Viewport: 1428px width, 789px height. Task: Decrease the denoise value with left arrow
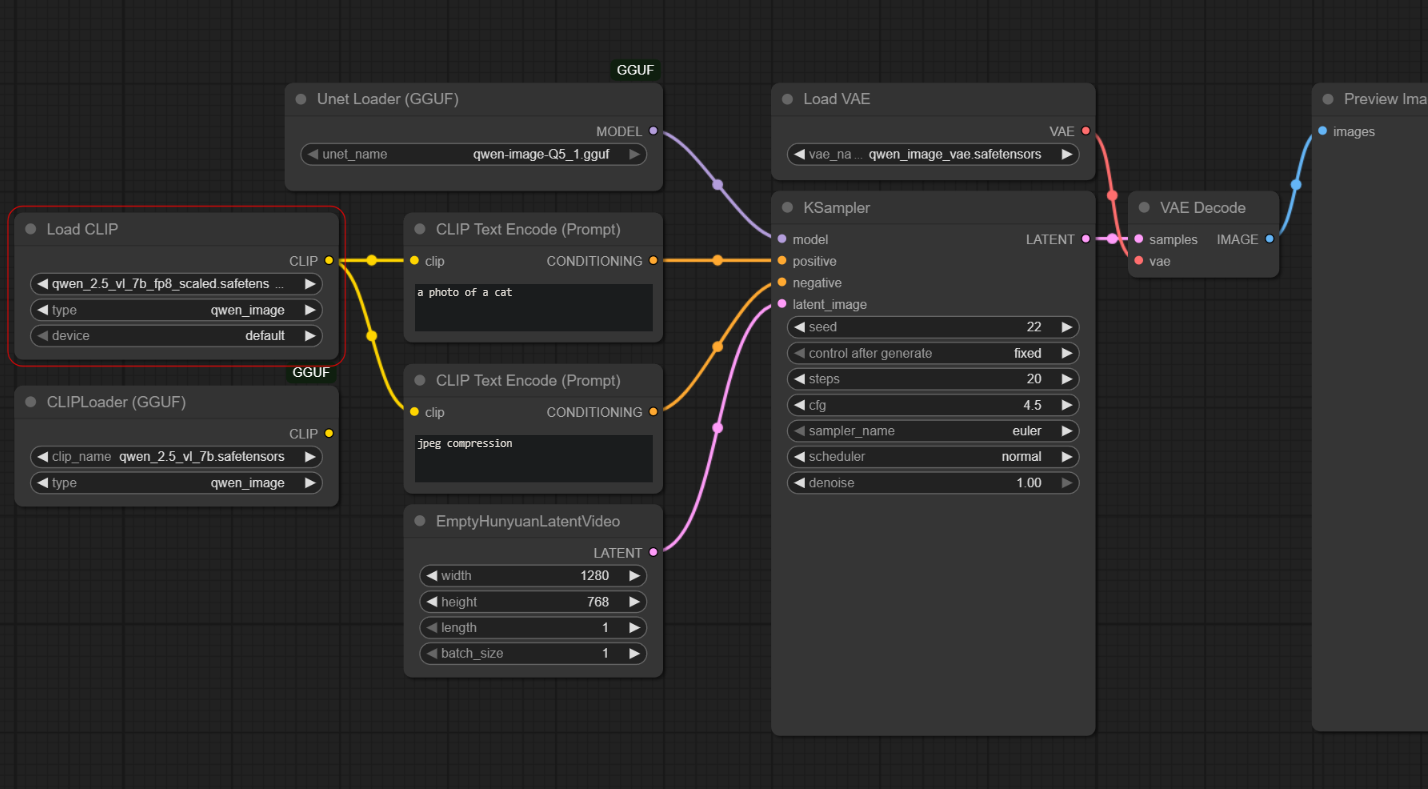click(x=799, y=483)
